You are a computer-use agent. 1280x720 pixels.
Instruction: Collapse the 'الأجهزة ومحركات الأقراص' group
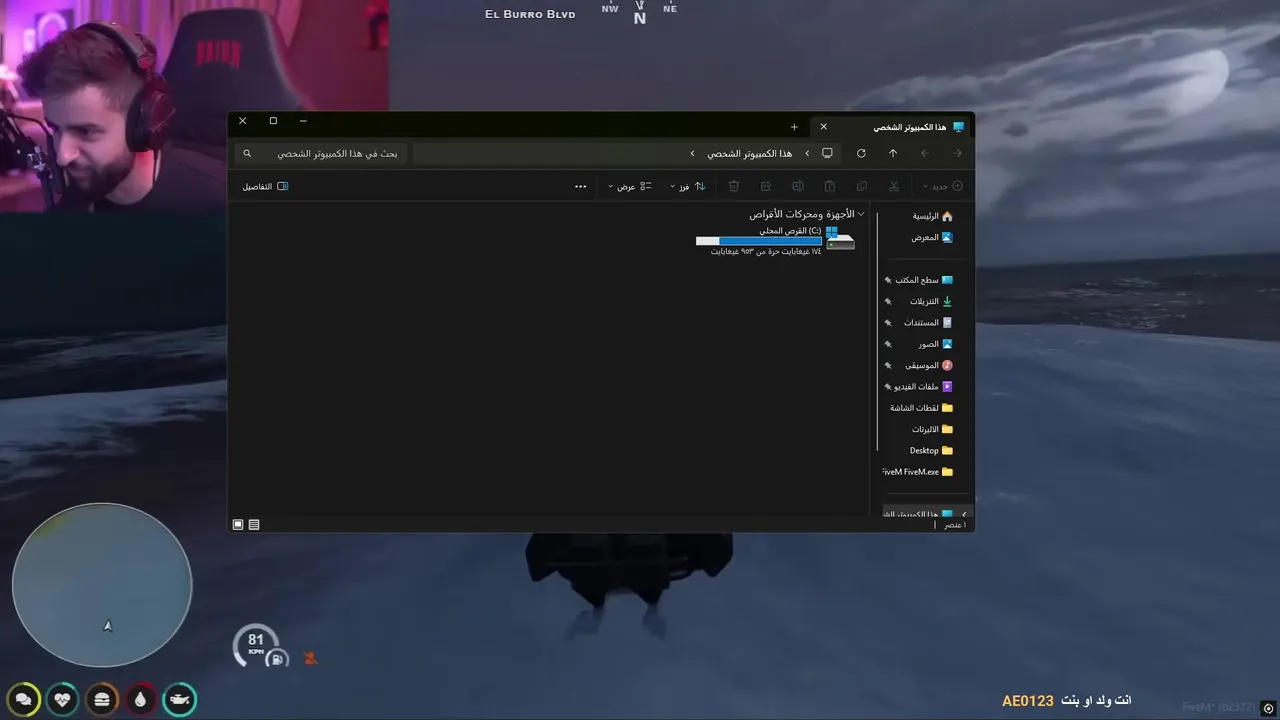coord(861,214)
